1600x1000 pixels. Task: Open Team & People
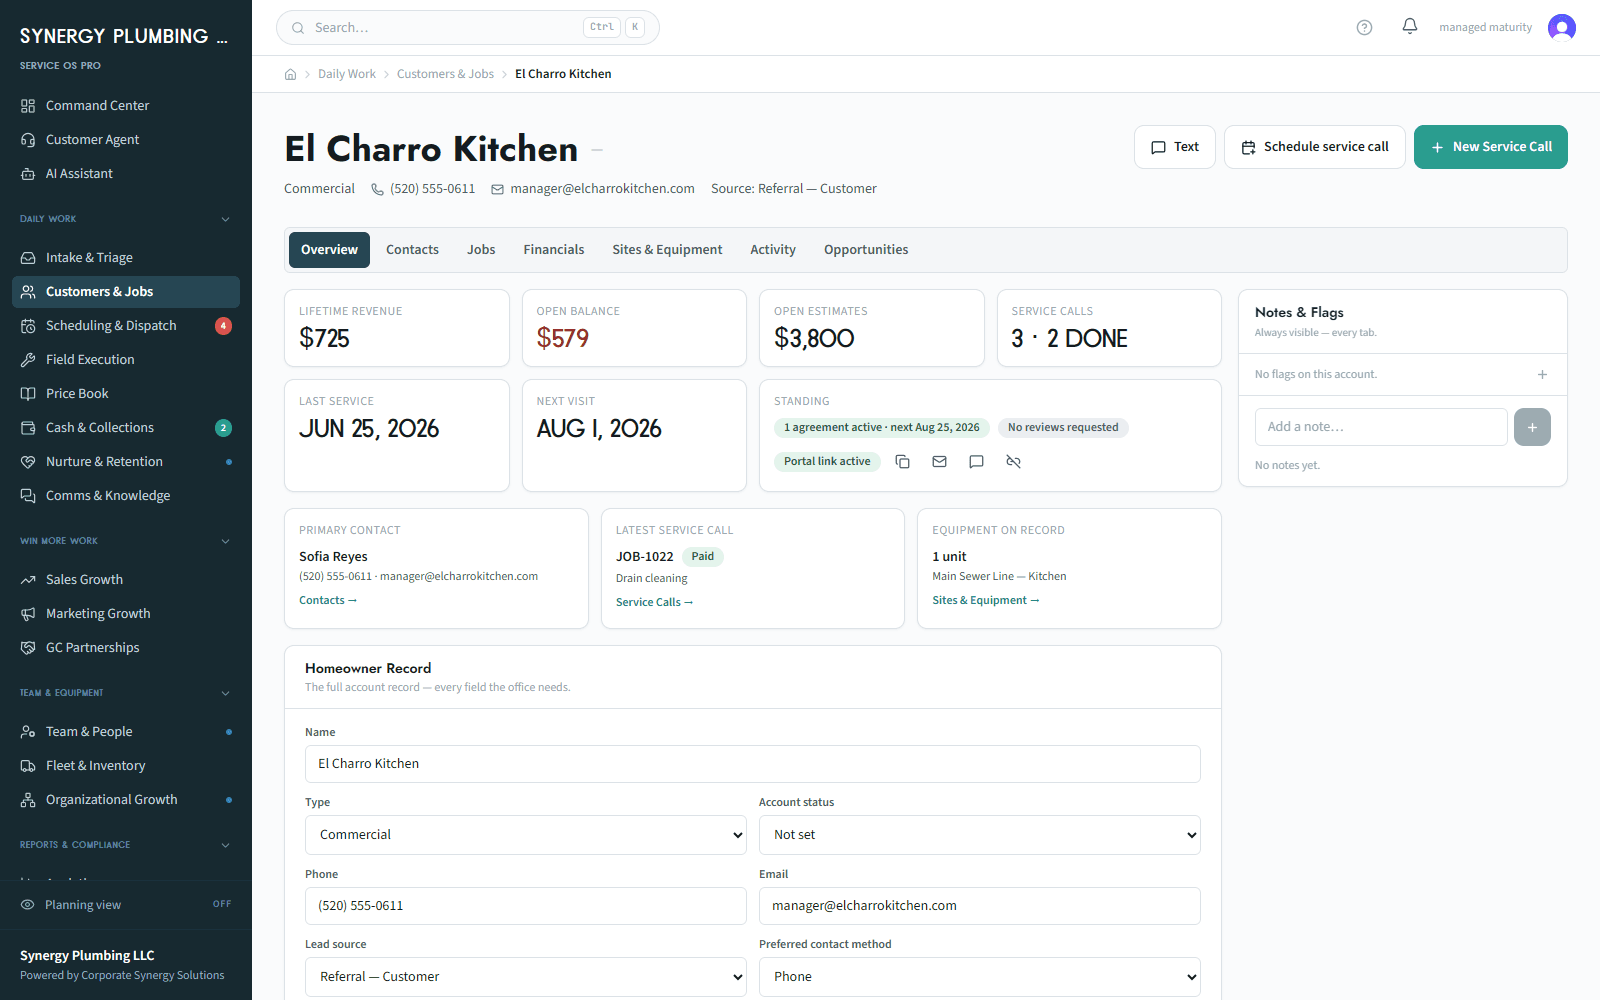point(126,731)
